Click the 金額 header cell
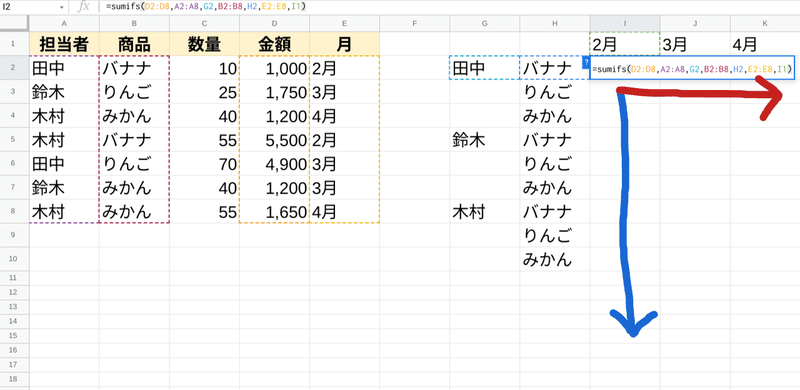 [x=274, y=44]
